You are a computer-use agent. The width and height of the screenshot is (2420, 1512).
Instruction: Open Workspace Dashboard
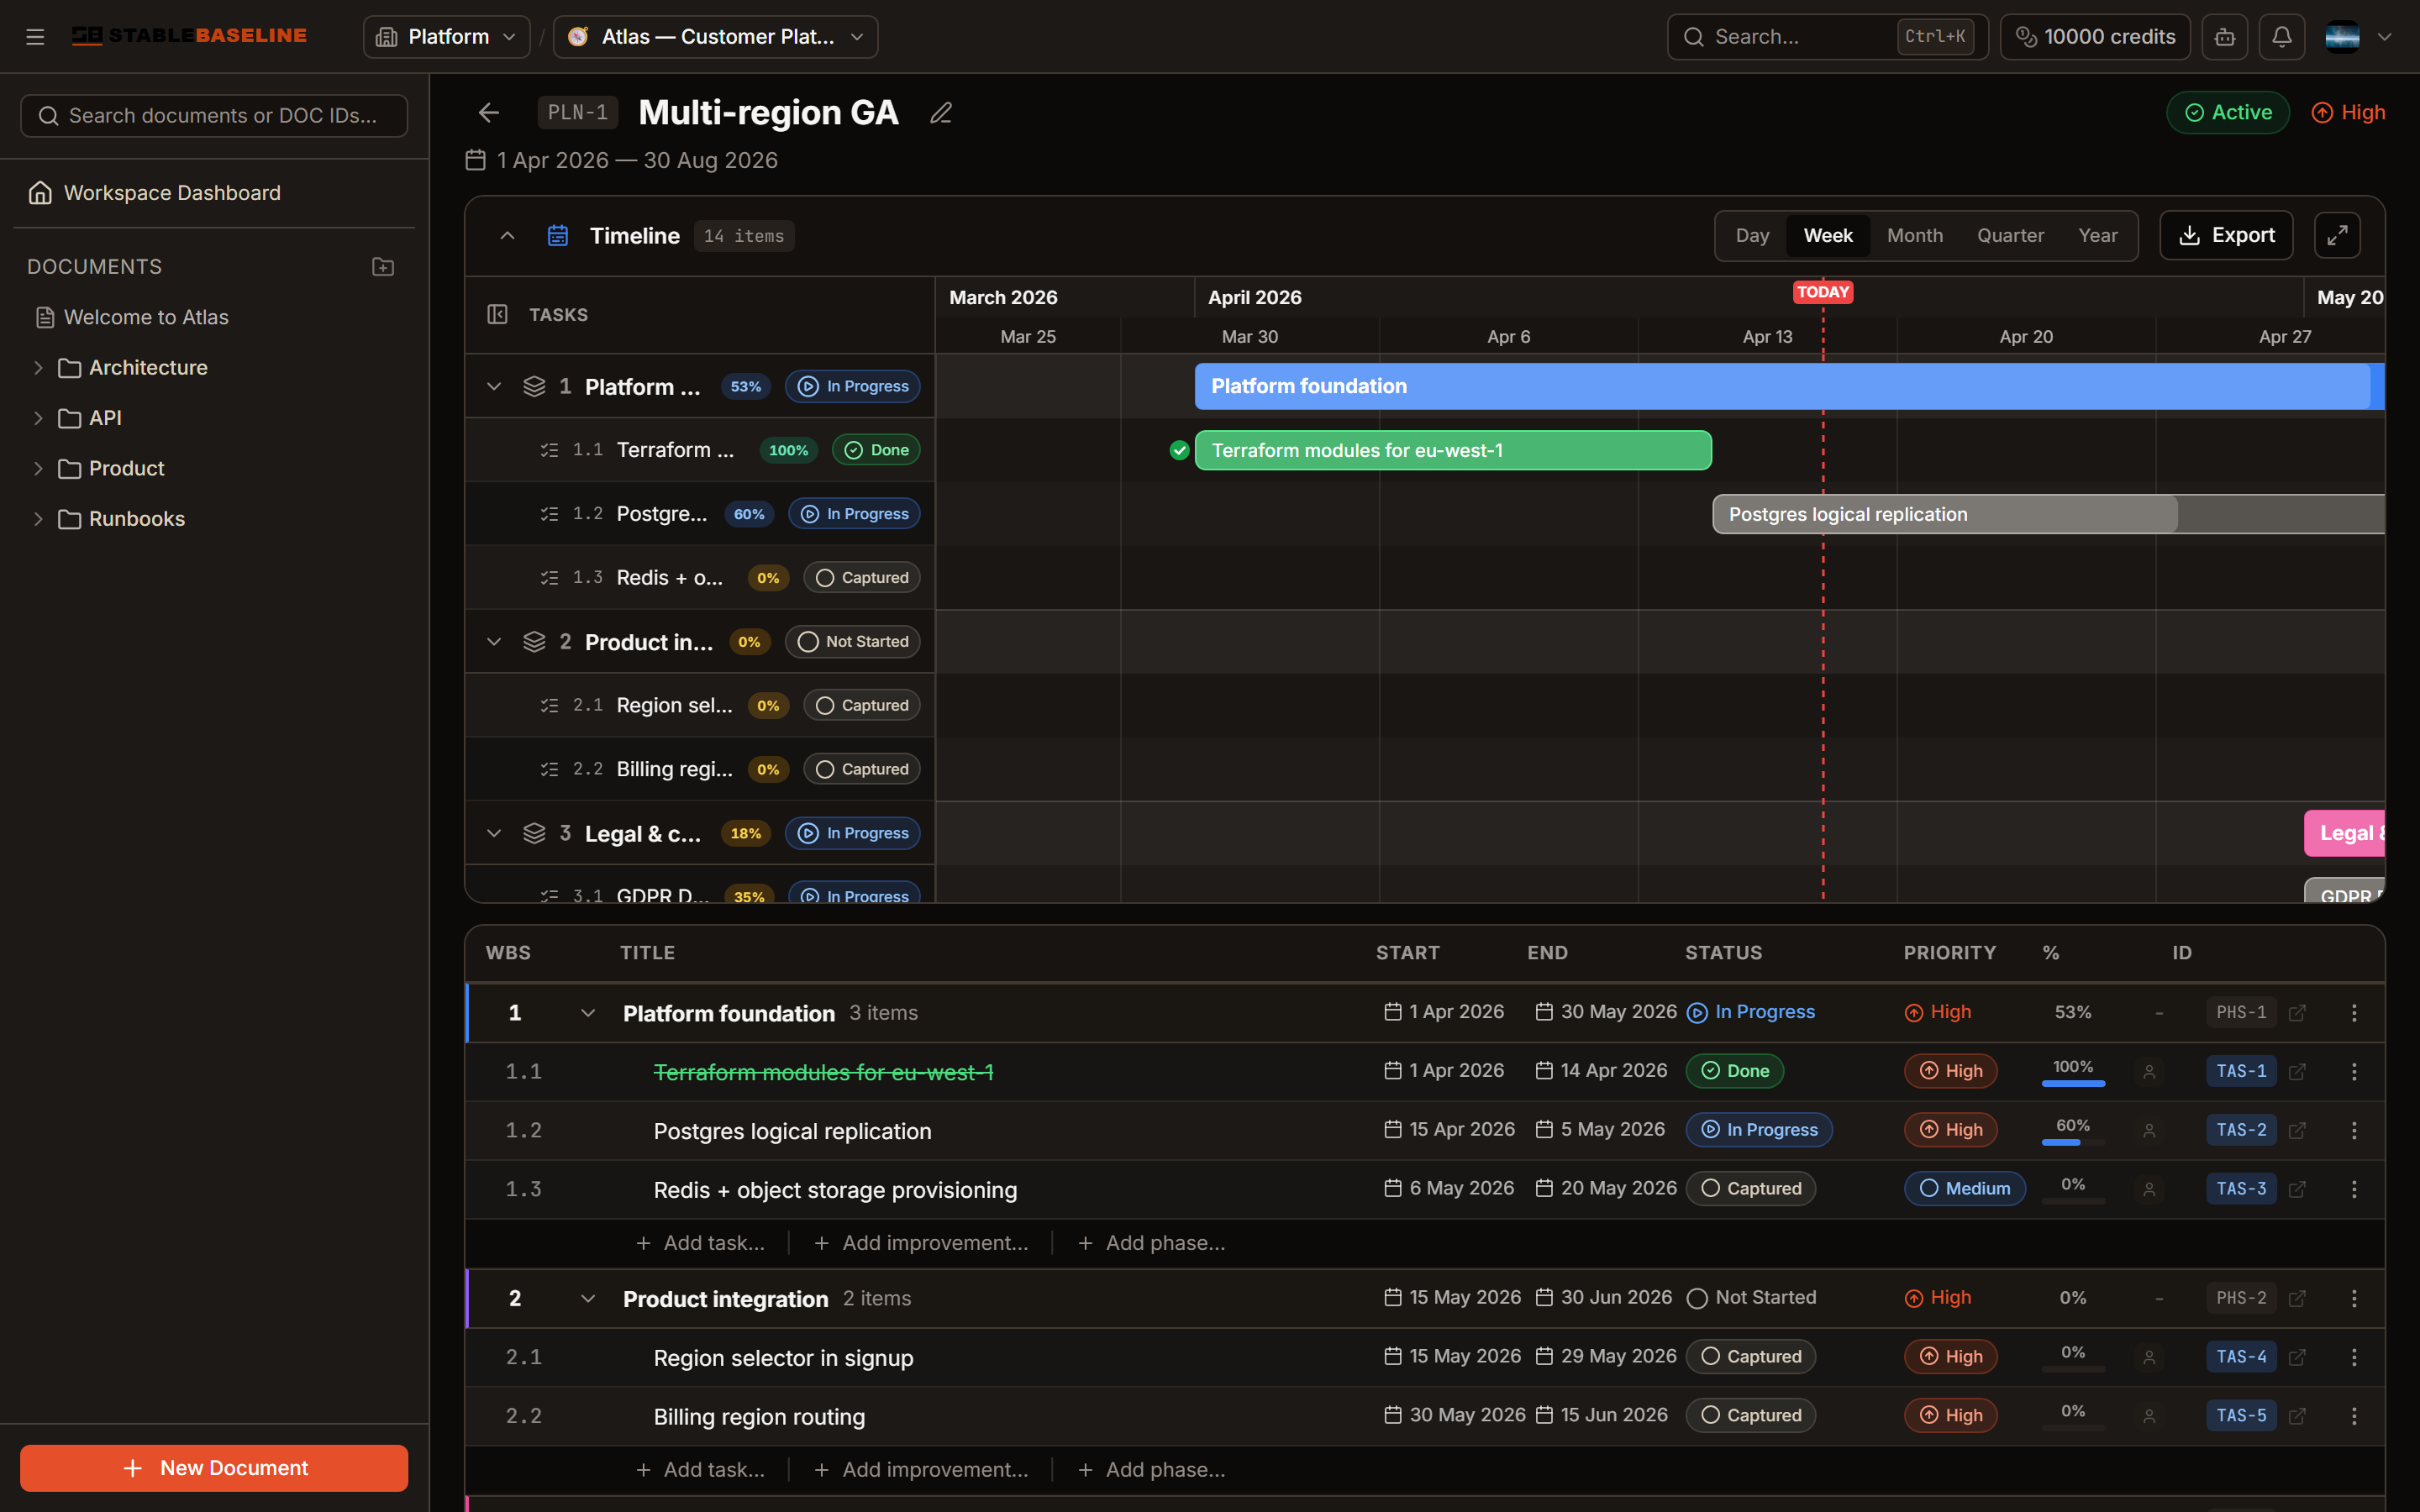click(214, 192)
